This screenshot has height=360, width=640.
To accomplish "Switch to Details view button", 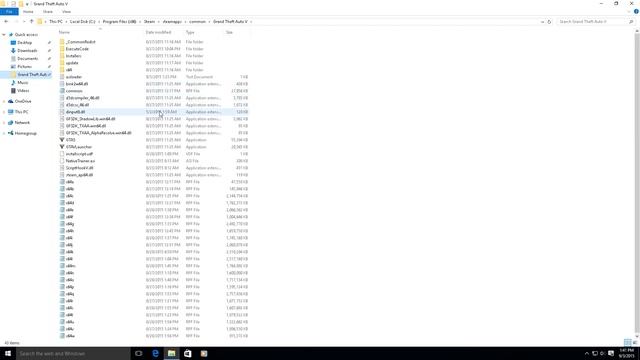I will (628, 342).
